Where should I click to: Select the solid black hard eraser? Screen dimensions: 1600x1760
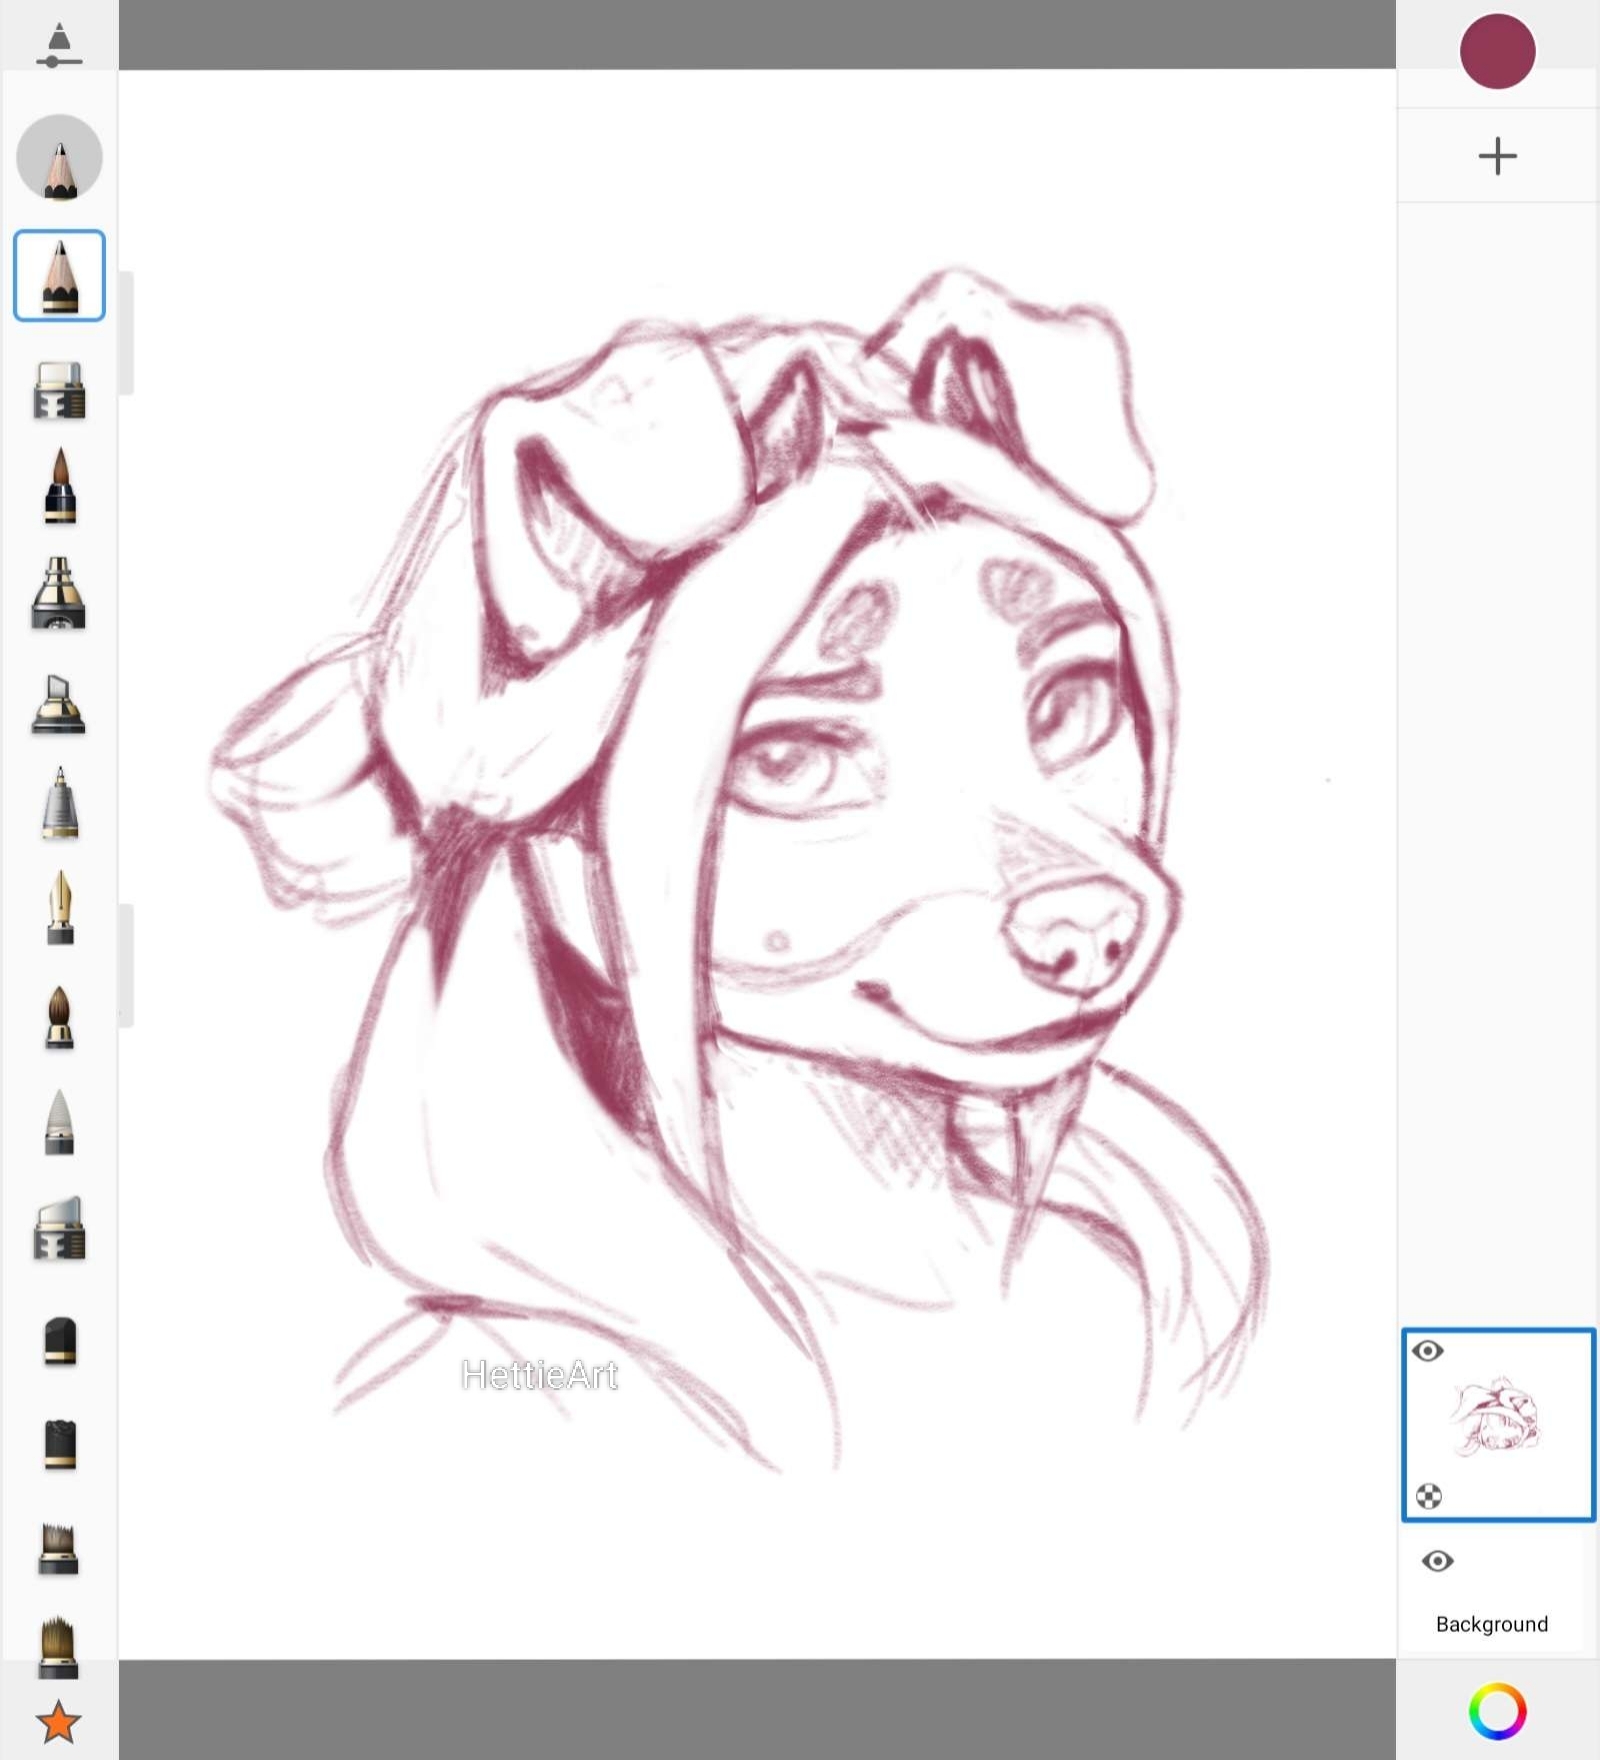(59, 1340)
